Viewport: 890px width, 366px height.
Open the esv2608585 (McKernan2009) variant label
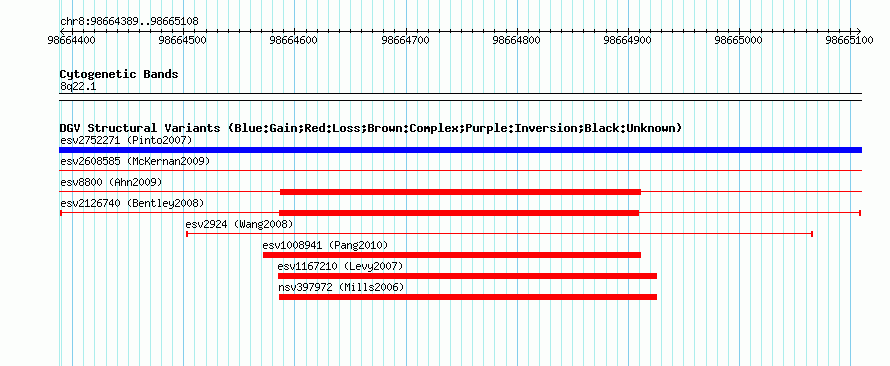click(135, 161)
